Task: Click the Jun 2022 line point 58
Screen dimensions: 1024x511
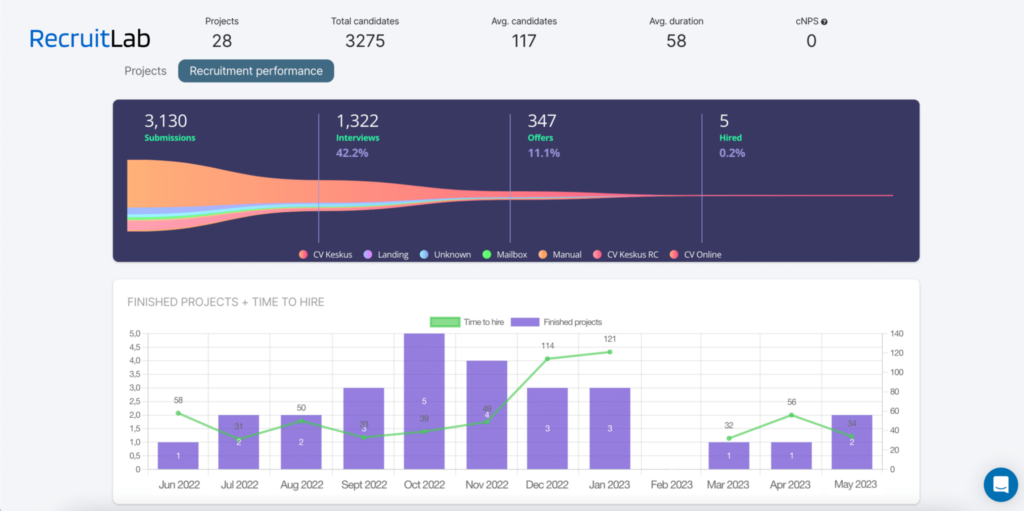Action: coord(178,413)
